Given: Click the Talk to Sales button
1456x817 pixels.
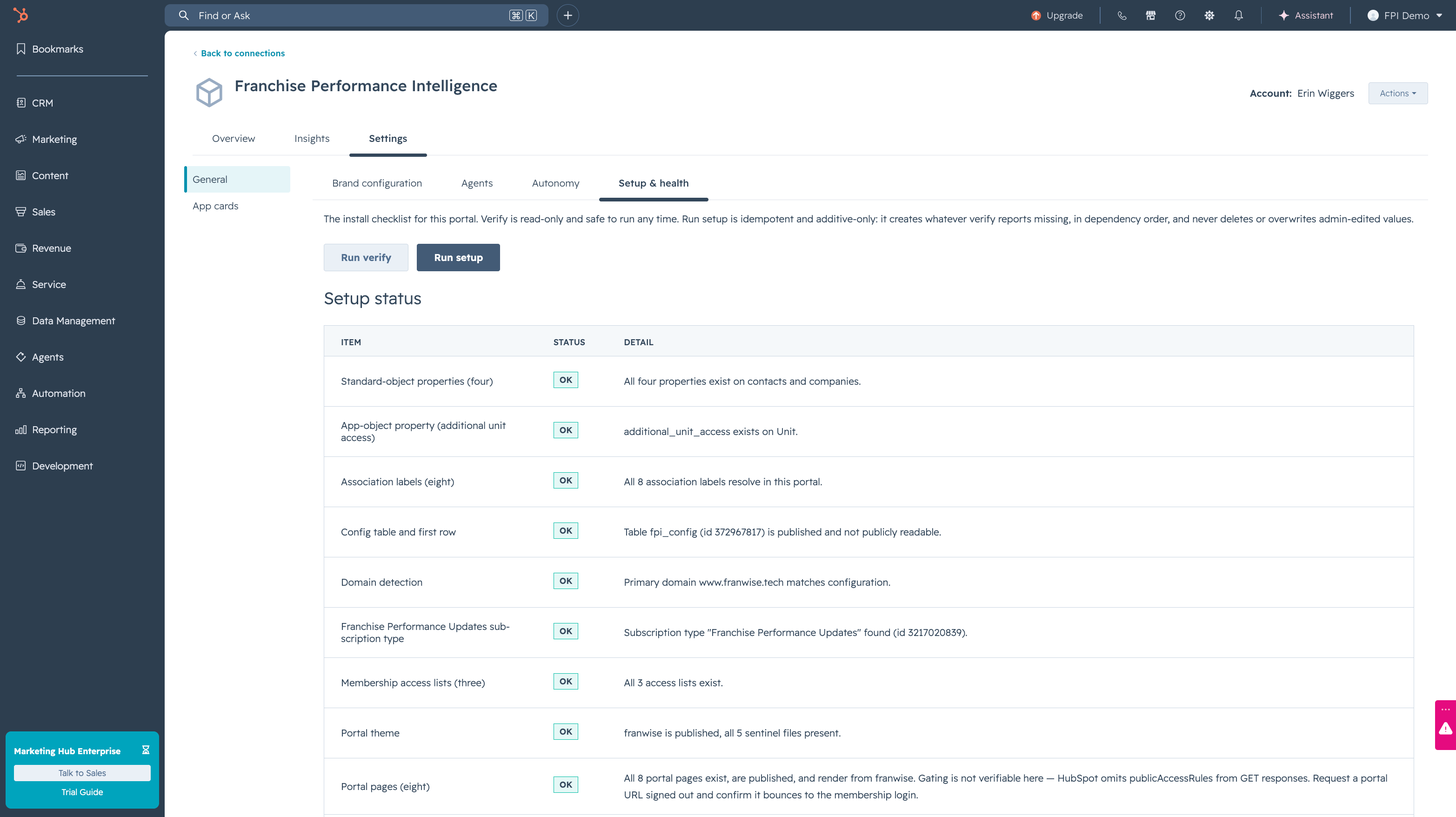Looking at the screenshot, I should tap(82, 773).
